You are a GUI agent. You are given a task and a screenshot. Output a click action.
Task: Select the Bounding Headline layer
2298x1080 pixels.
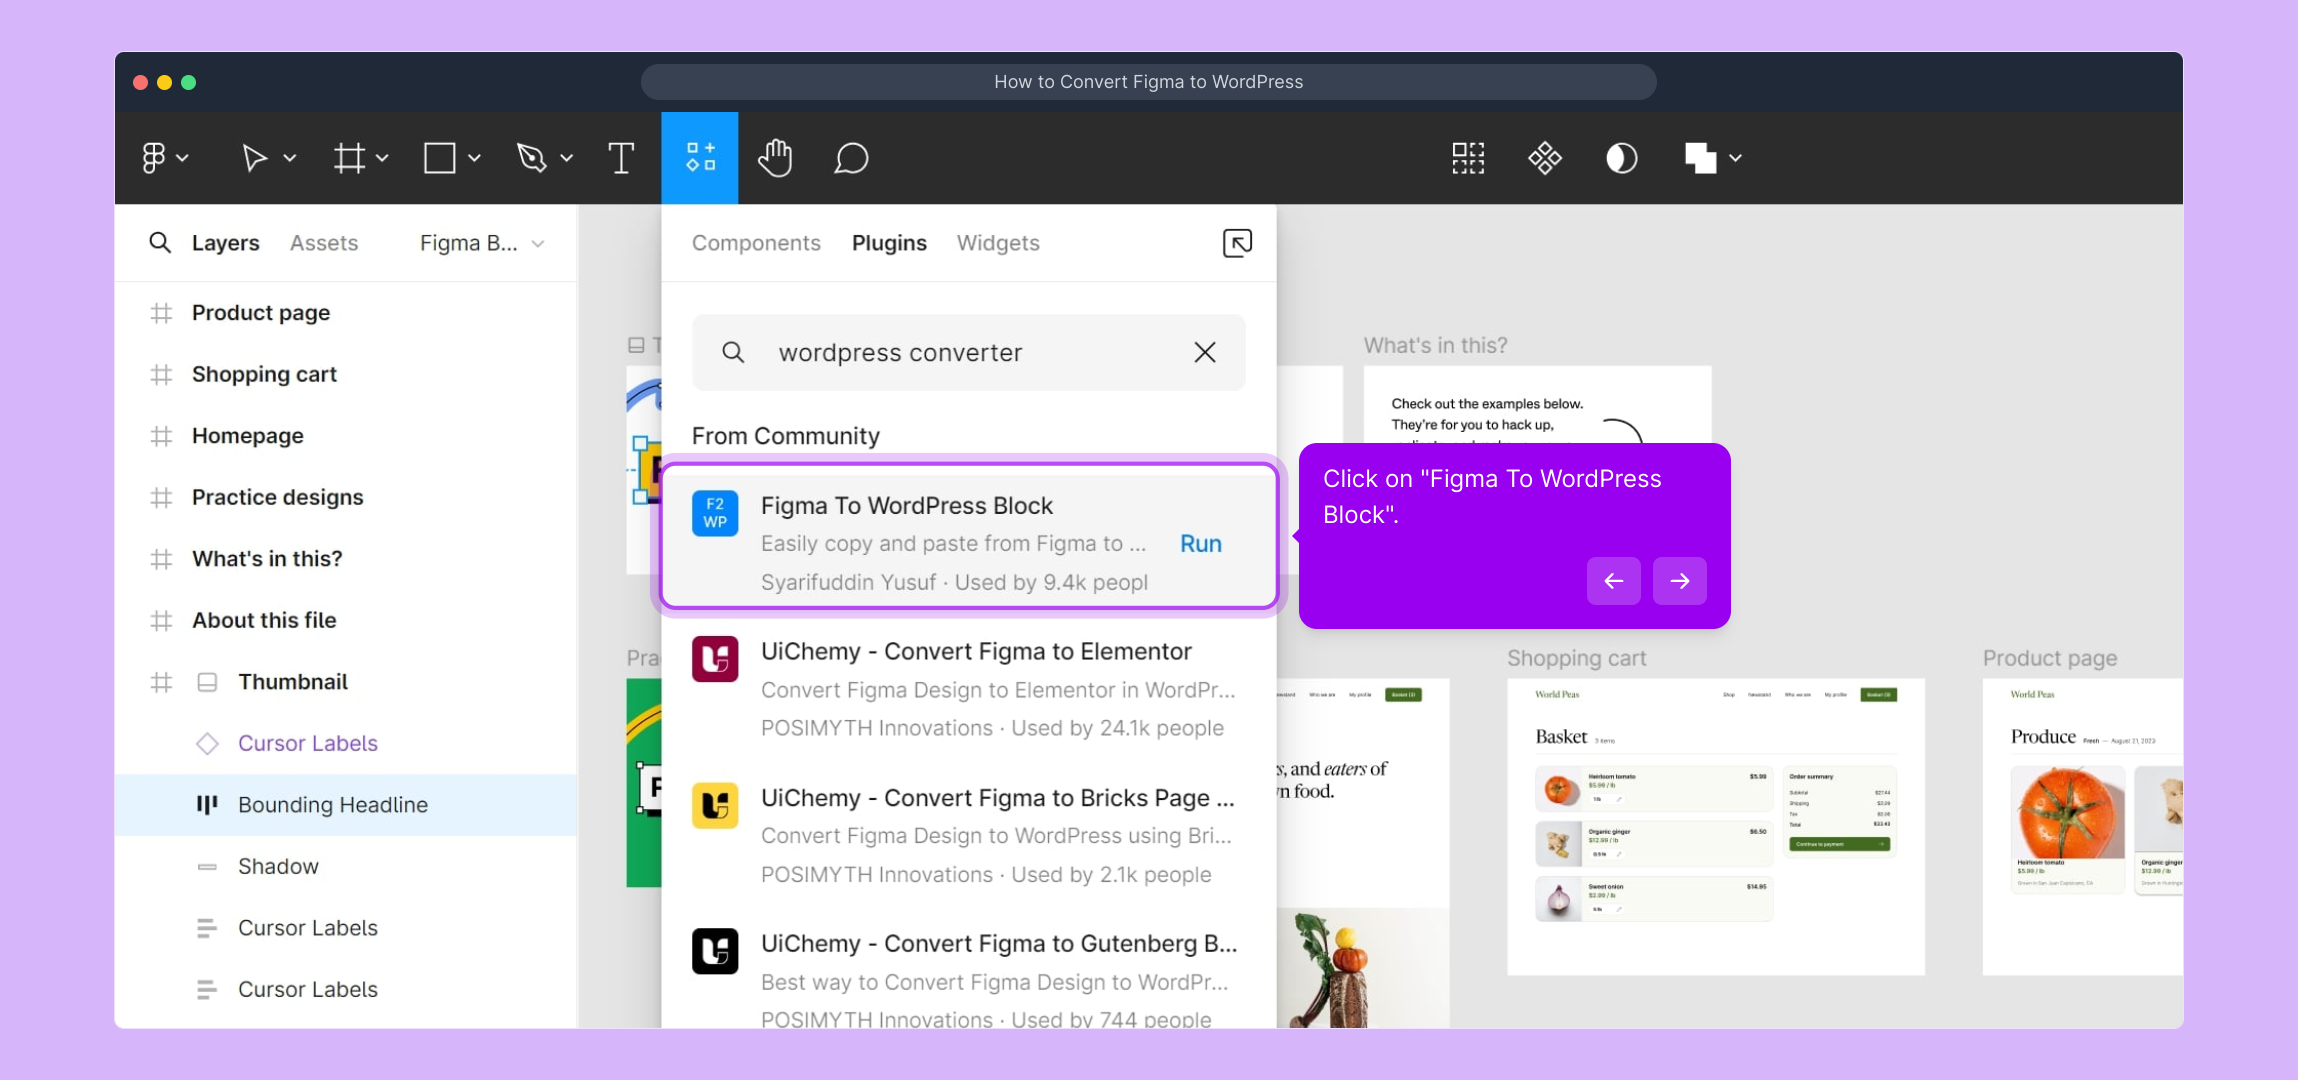[333, 805]
